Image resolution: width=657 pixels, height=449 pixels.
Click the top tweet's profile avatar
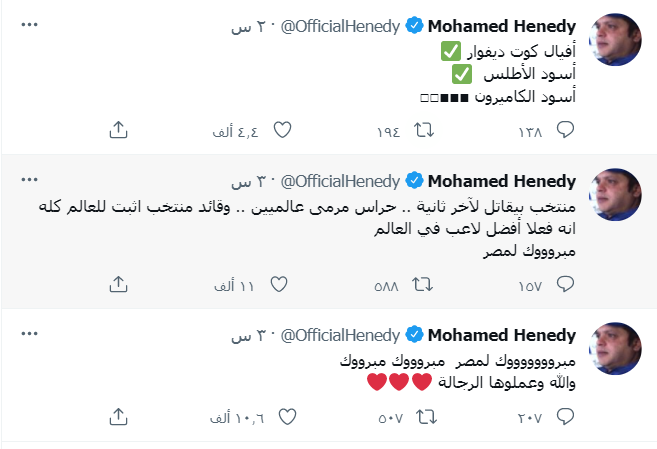click(616, 39)
